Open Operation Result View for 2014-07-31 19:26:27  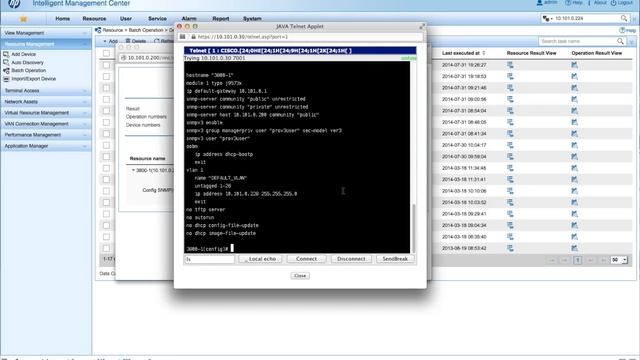pyautogui.click(x=574, y=65)
